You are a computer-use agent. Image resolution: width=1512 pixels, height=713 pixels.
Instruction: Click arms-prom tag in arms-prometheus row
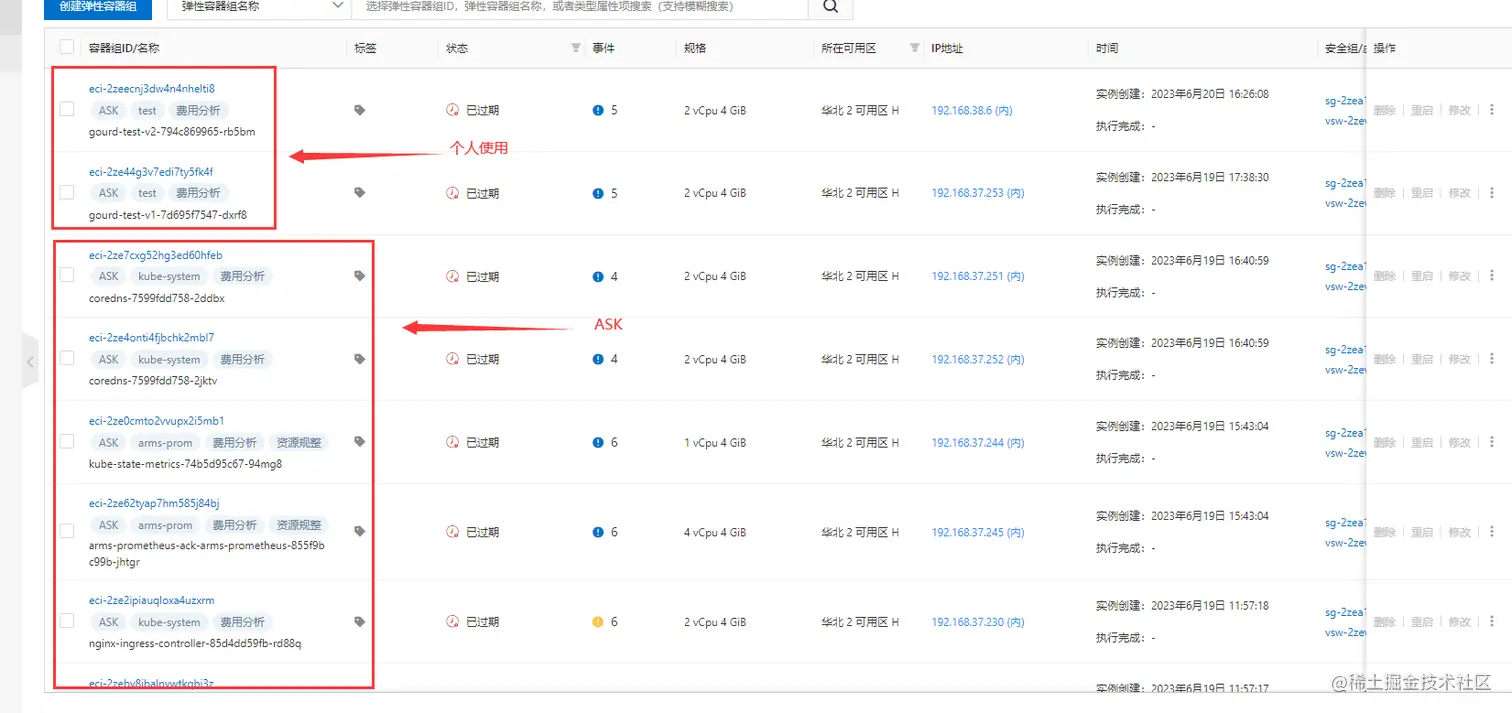pos(165,525)
